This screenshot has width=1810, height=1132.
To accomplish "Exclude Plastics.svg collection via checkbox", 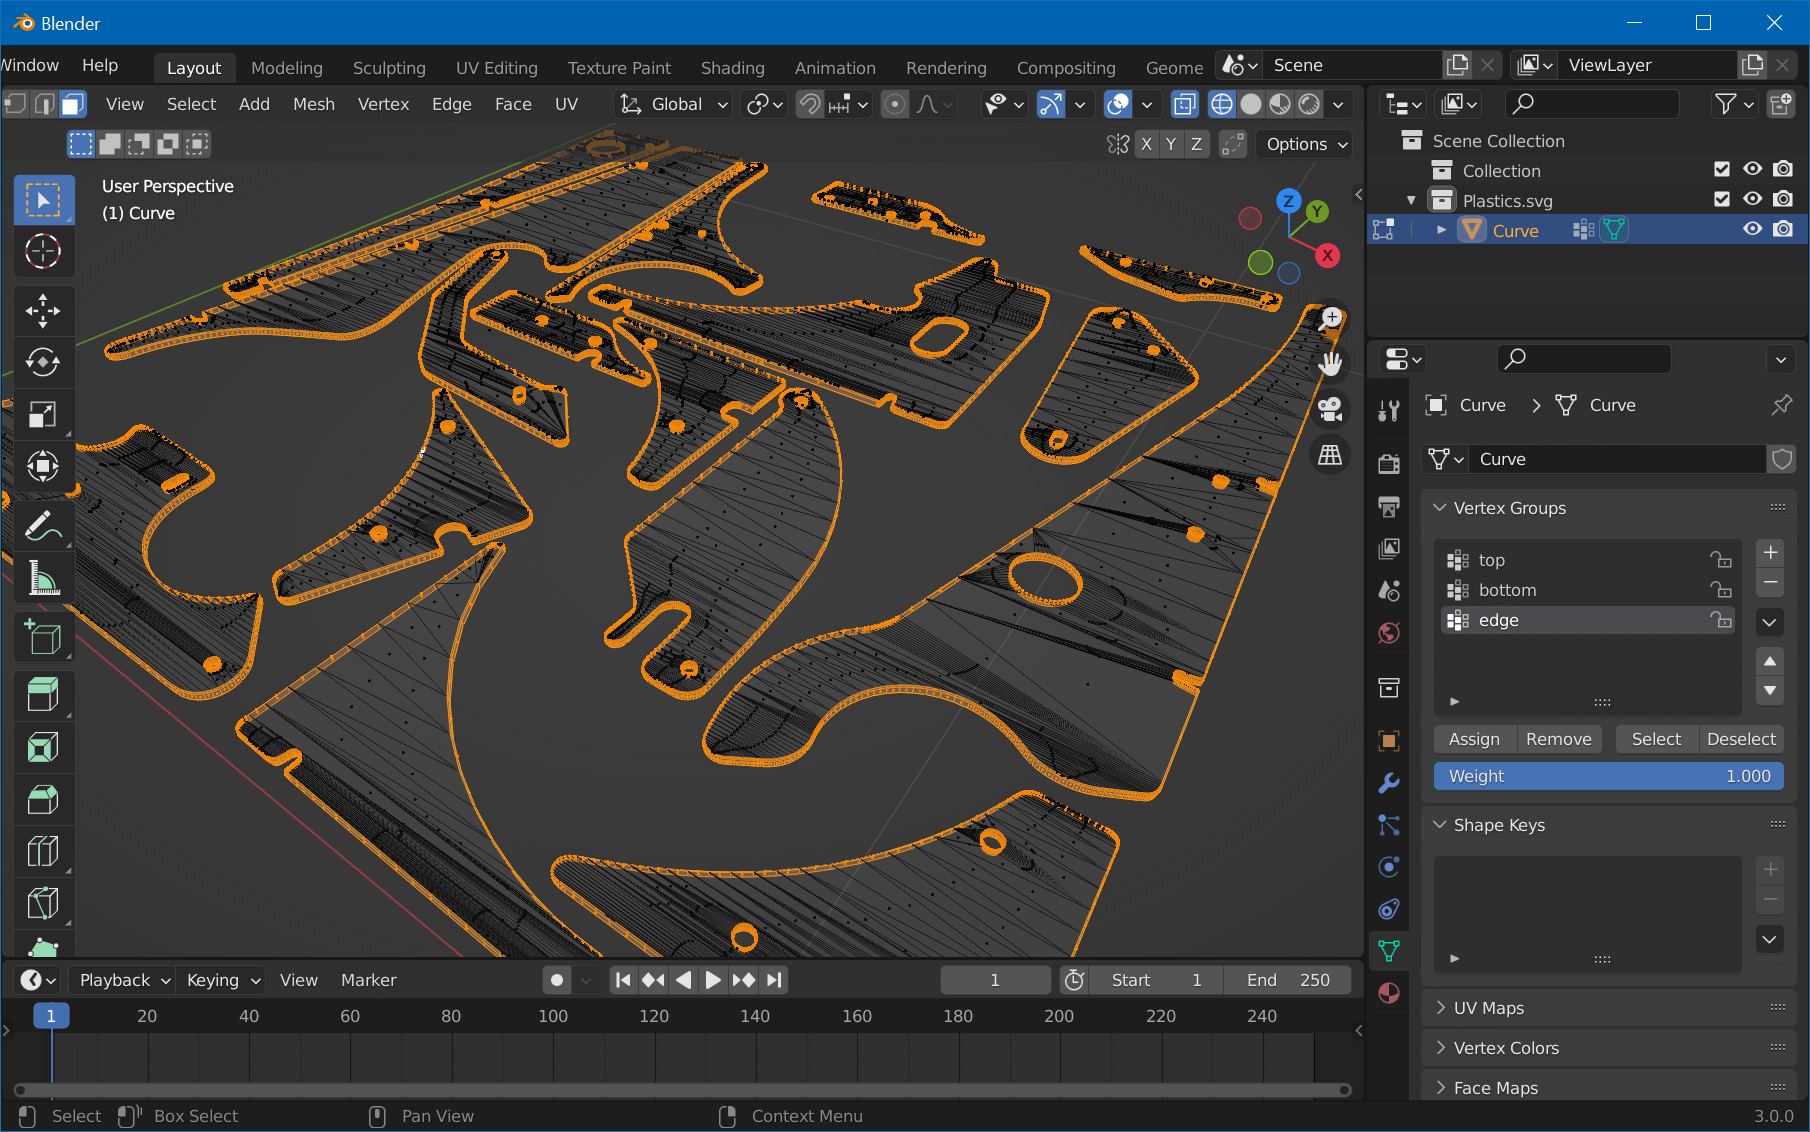I will tap(1722, 199).
